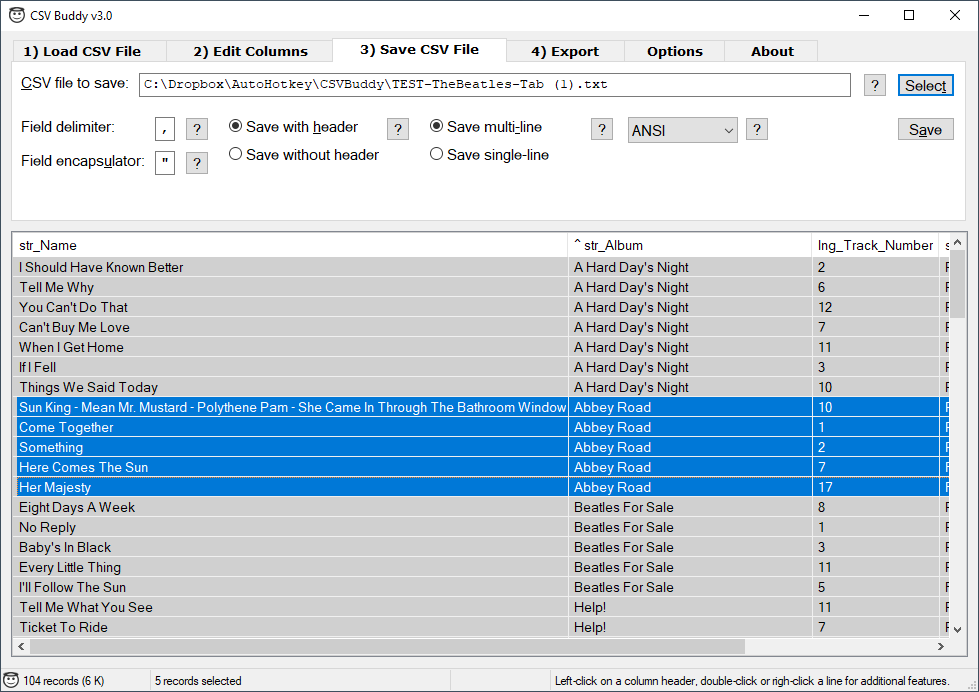Click the 'CSV file to save:' label
Viewport: 979px width, 692px height.
click(x=75, y=83)
